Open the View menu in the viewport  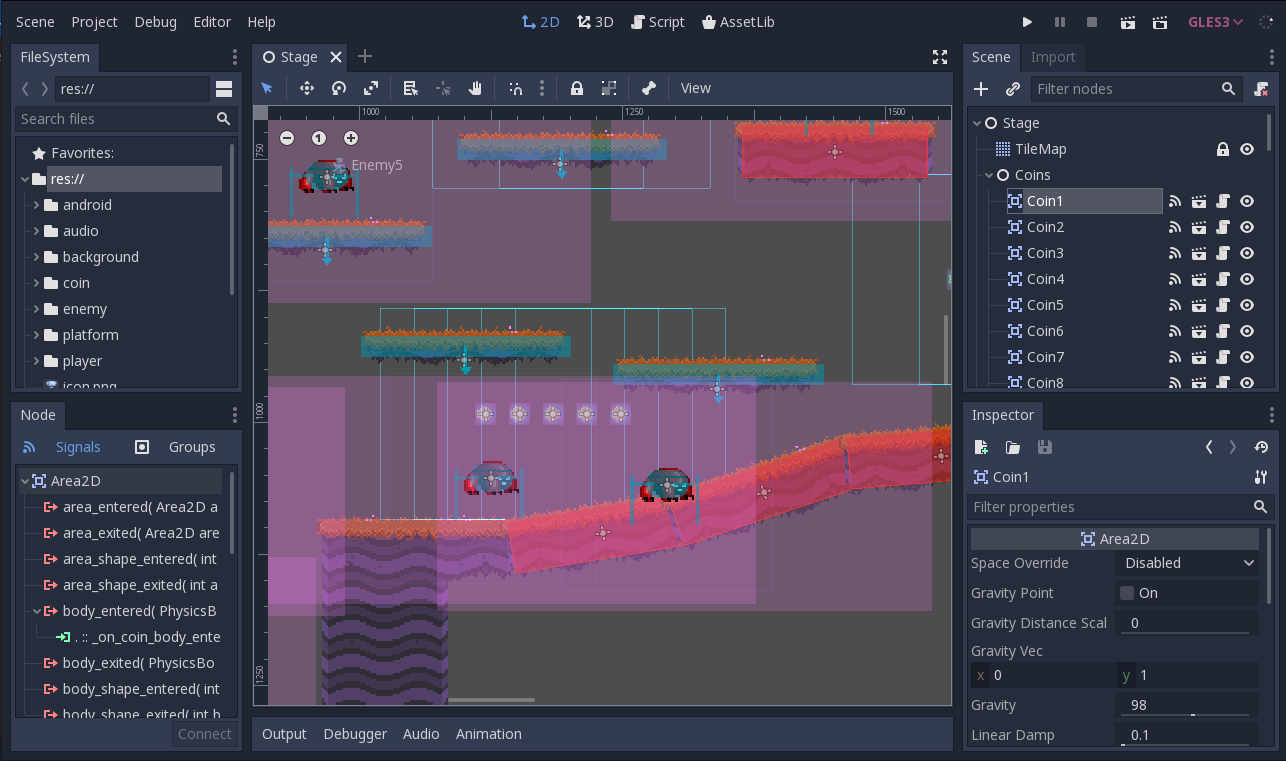pos(695,88)
